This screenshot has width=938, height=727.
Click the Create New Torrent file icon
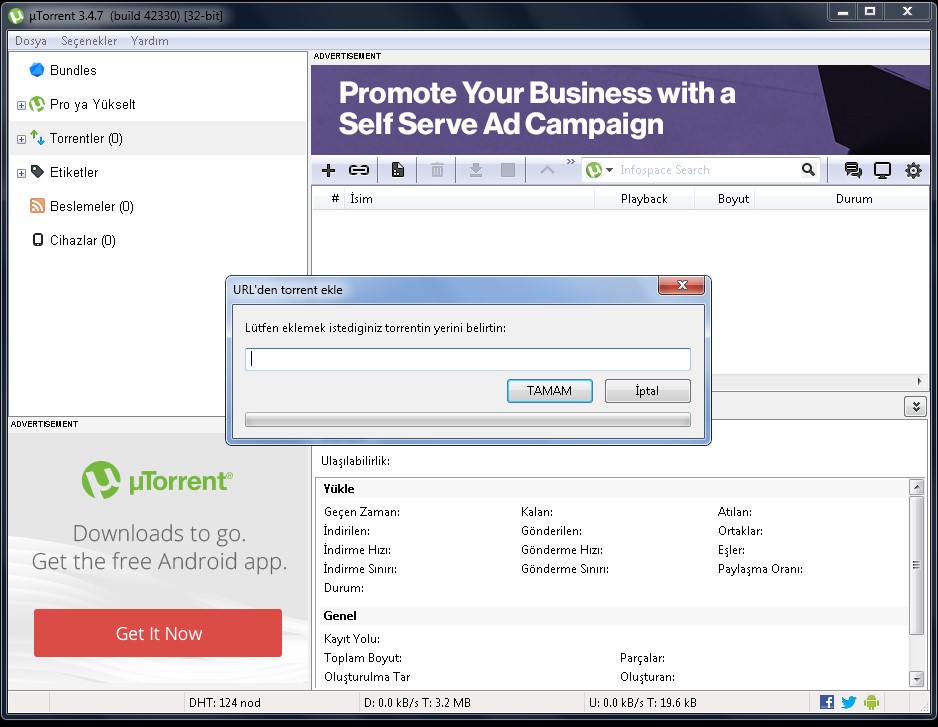click(398, 171)
